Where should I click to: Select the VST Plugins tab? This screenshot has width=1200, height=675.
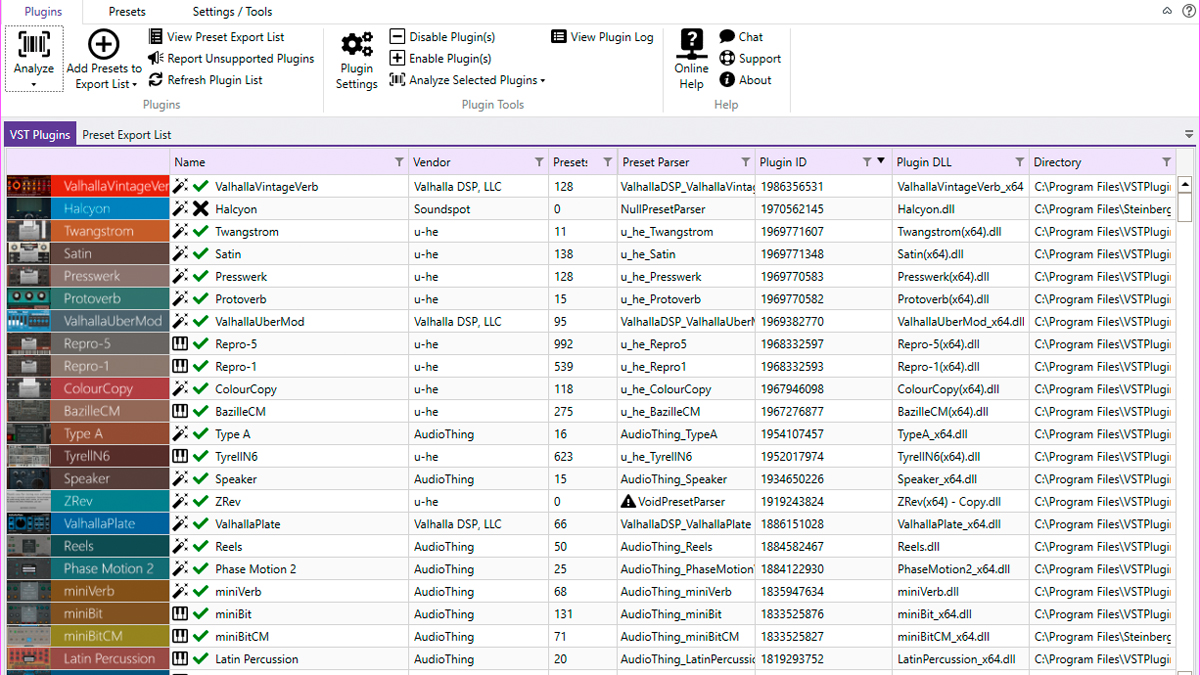pyautogui.click(x=40, y=135)
